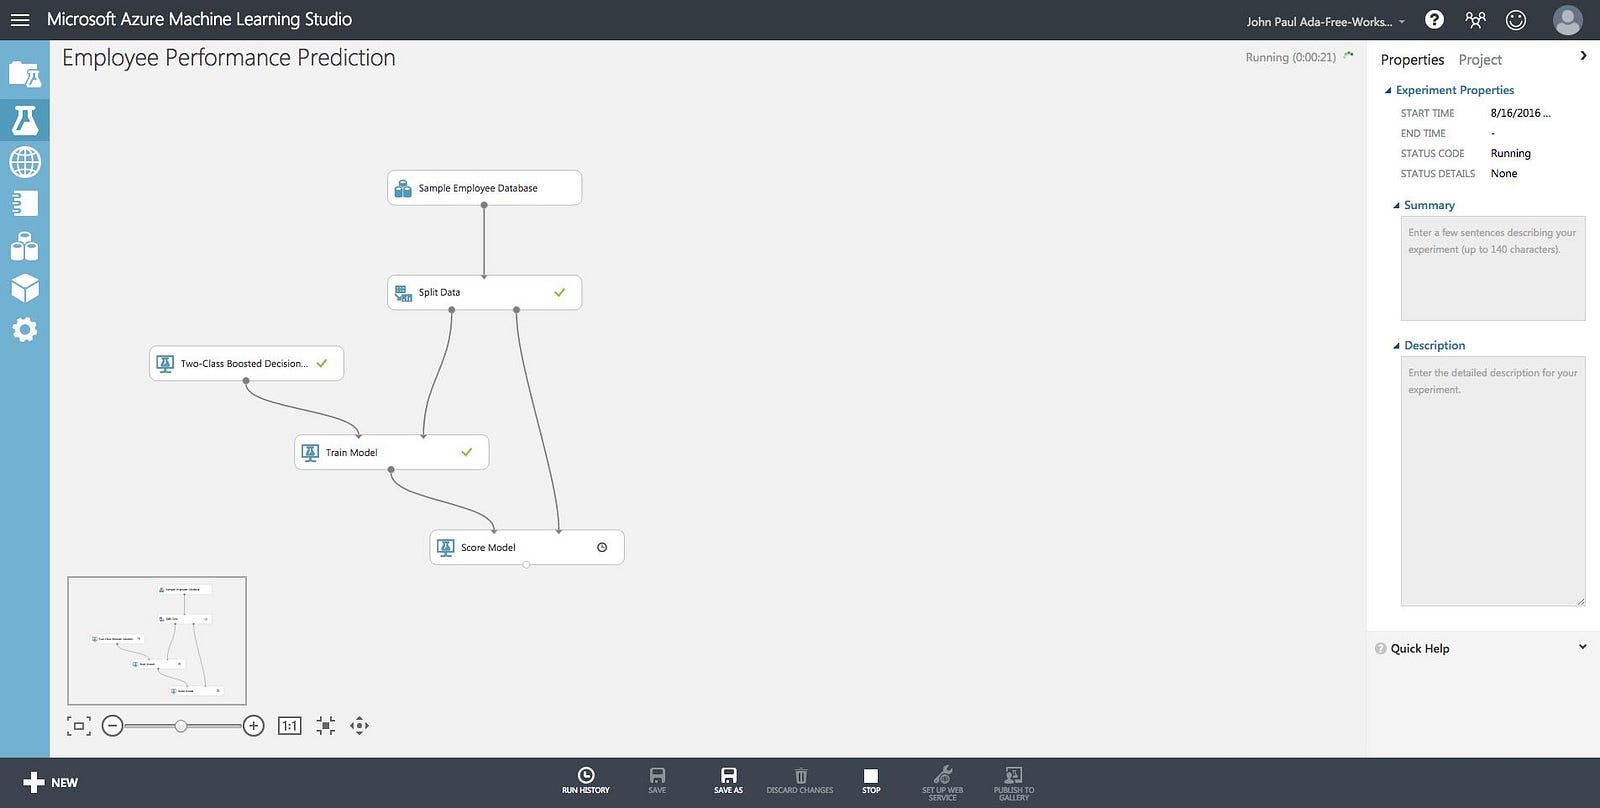Stop the running experiment
1600x808 pixels.
click(871, 781)
